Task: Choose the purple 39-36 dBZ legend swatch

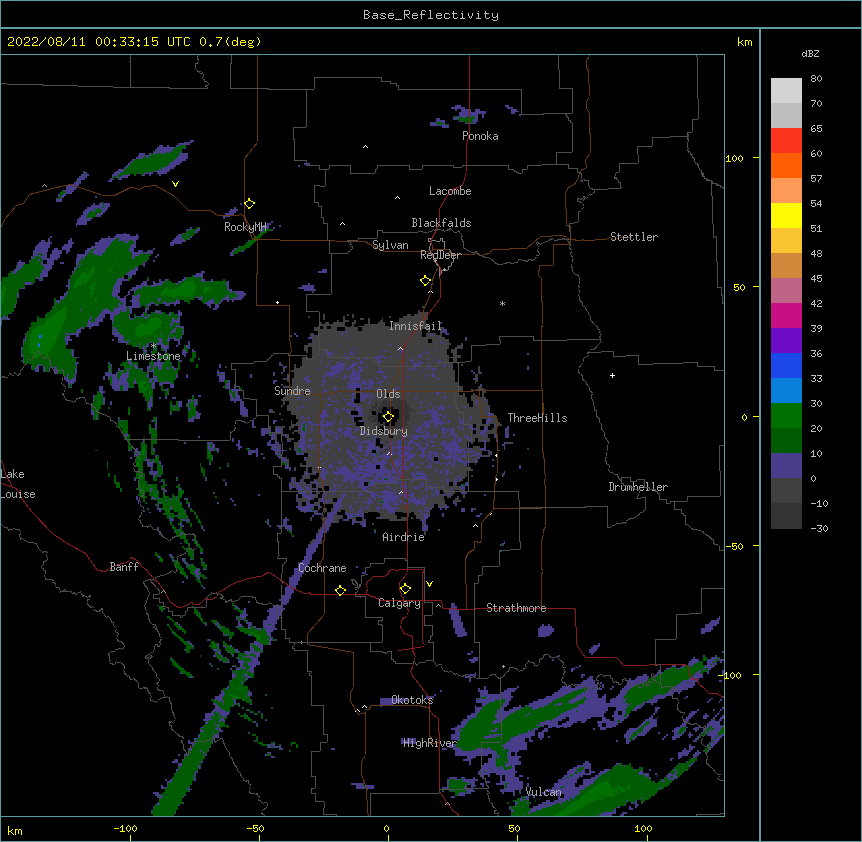Action: (786, 341)
